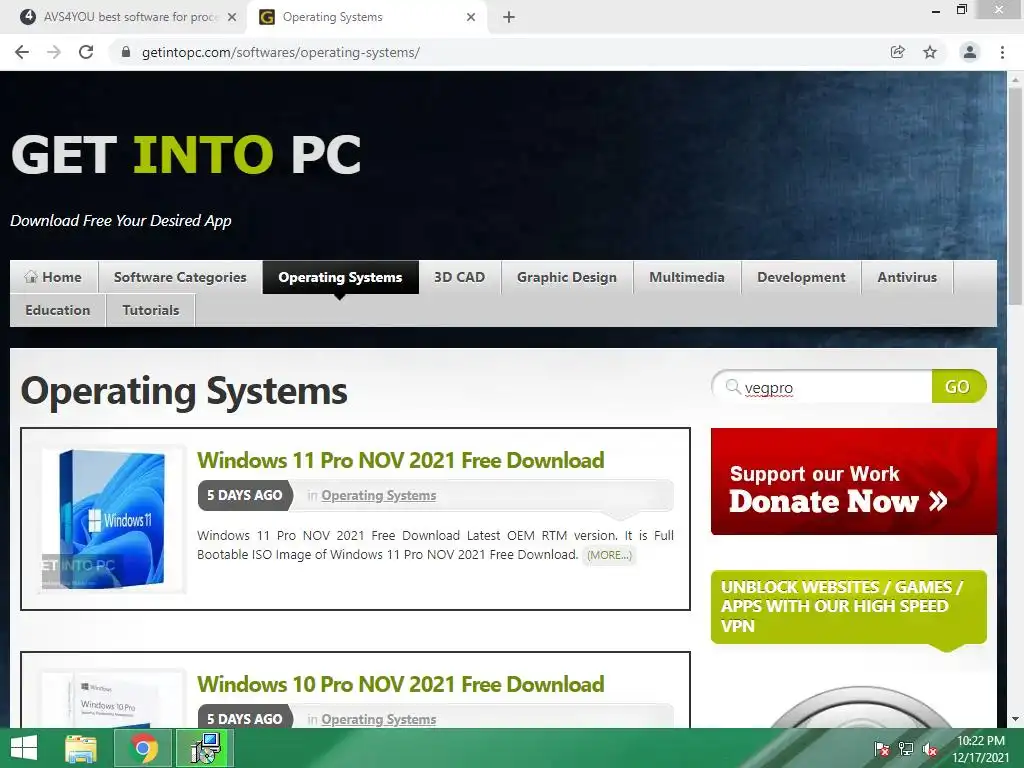Click the Action Center flag tray icon
This screenshot has height=768, width=1024.
882,749
